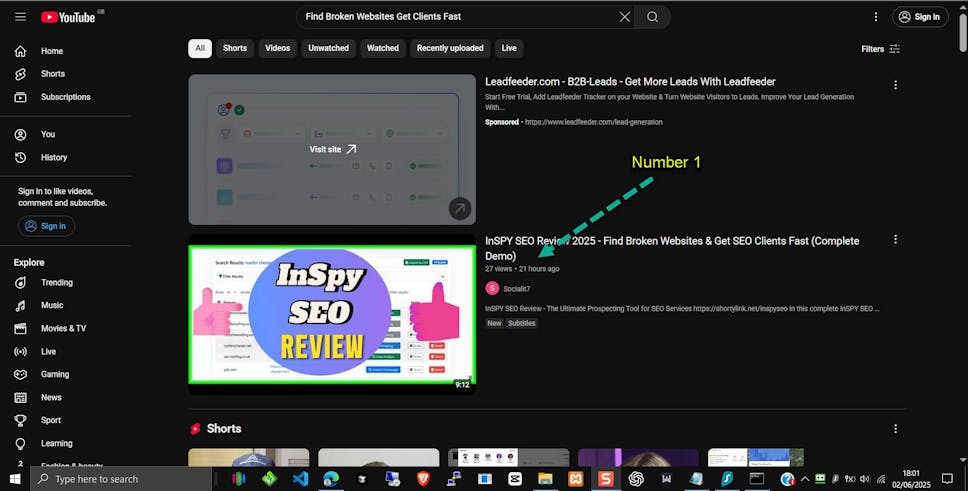Click the Windows taskbar search field

click(120, 479)
